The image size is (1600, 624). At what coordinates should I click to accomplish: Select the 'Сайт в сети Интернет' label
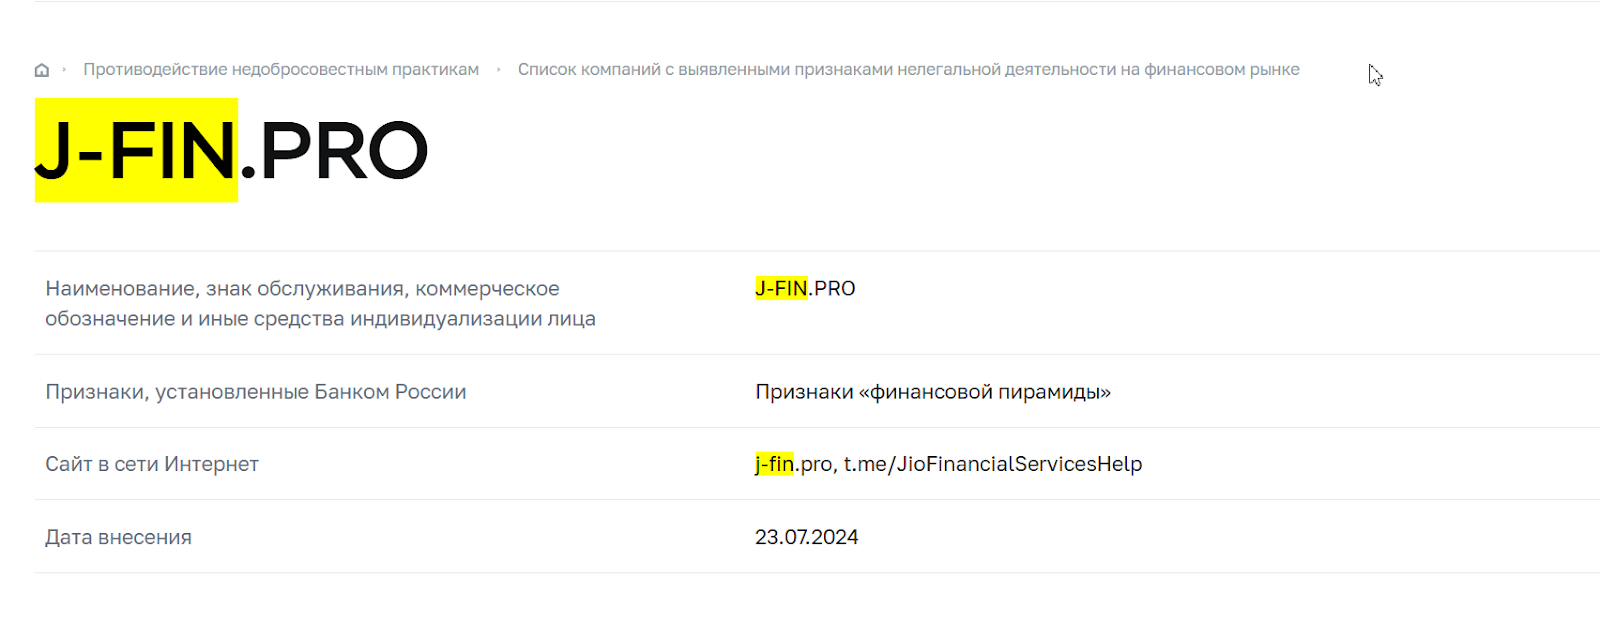tap(152, 464)
